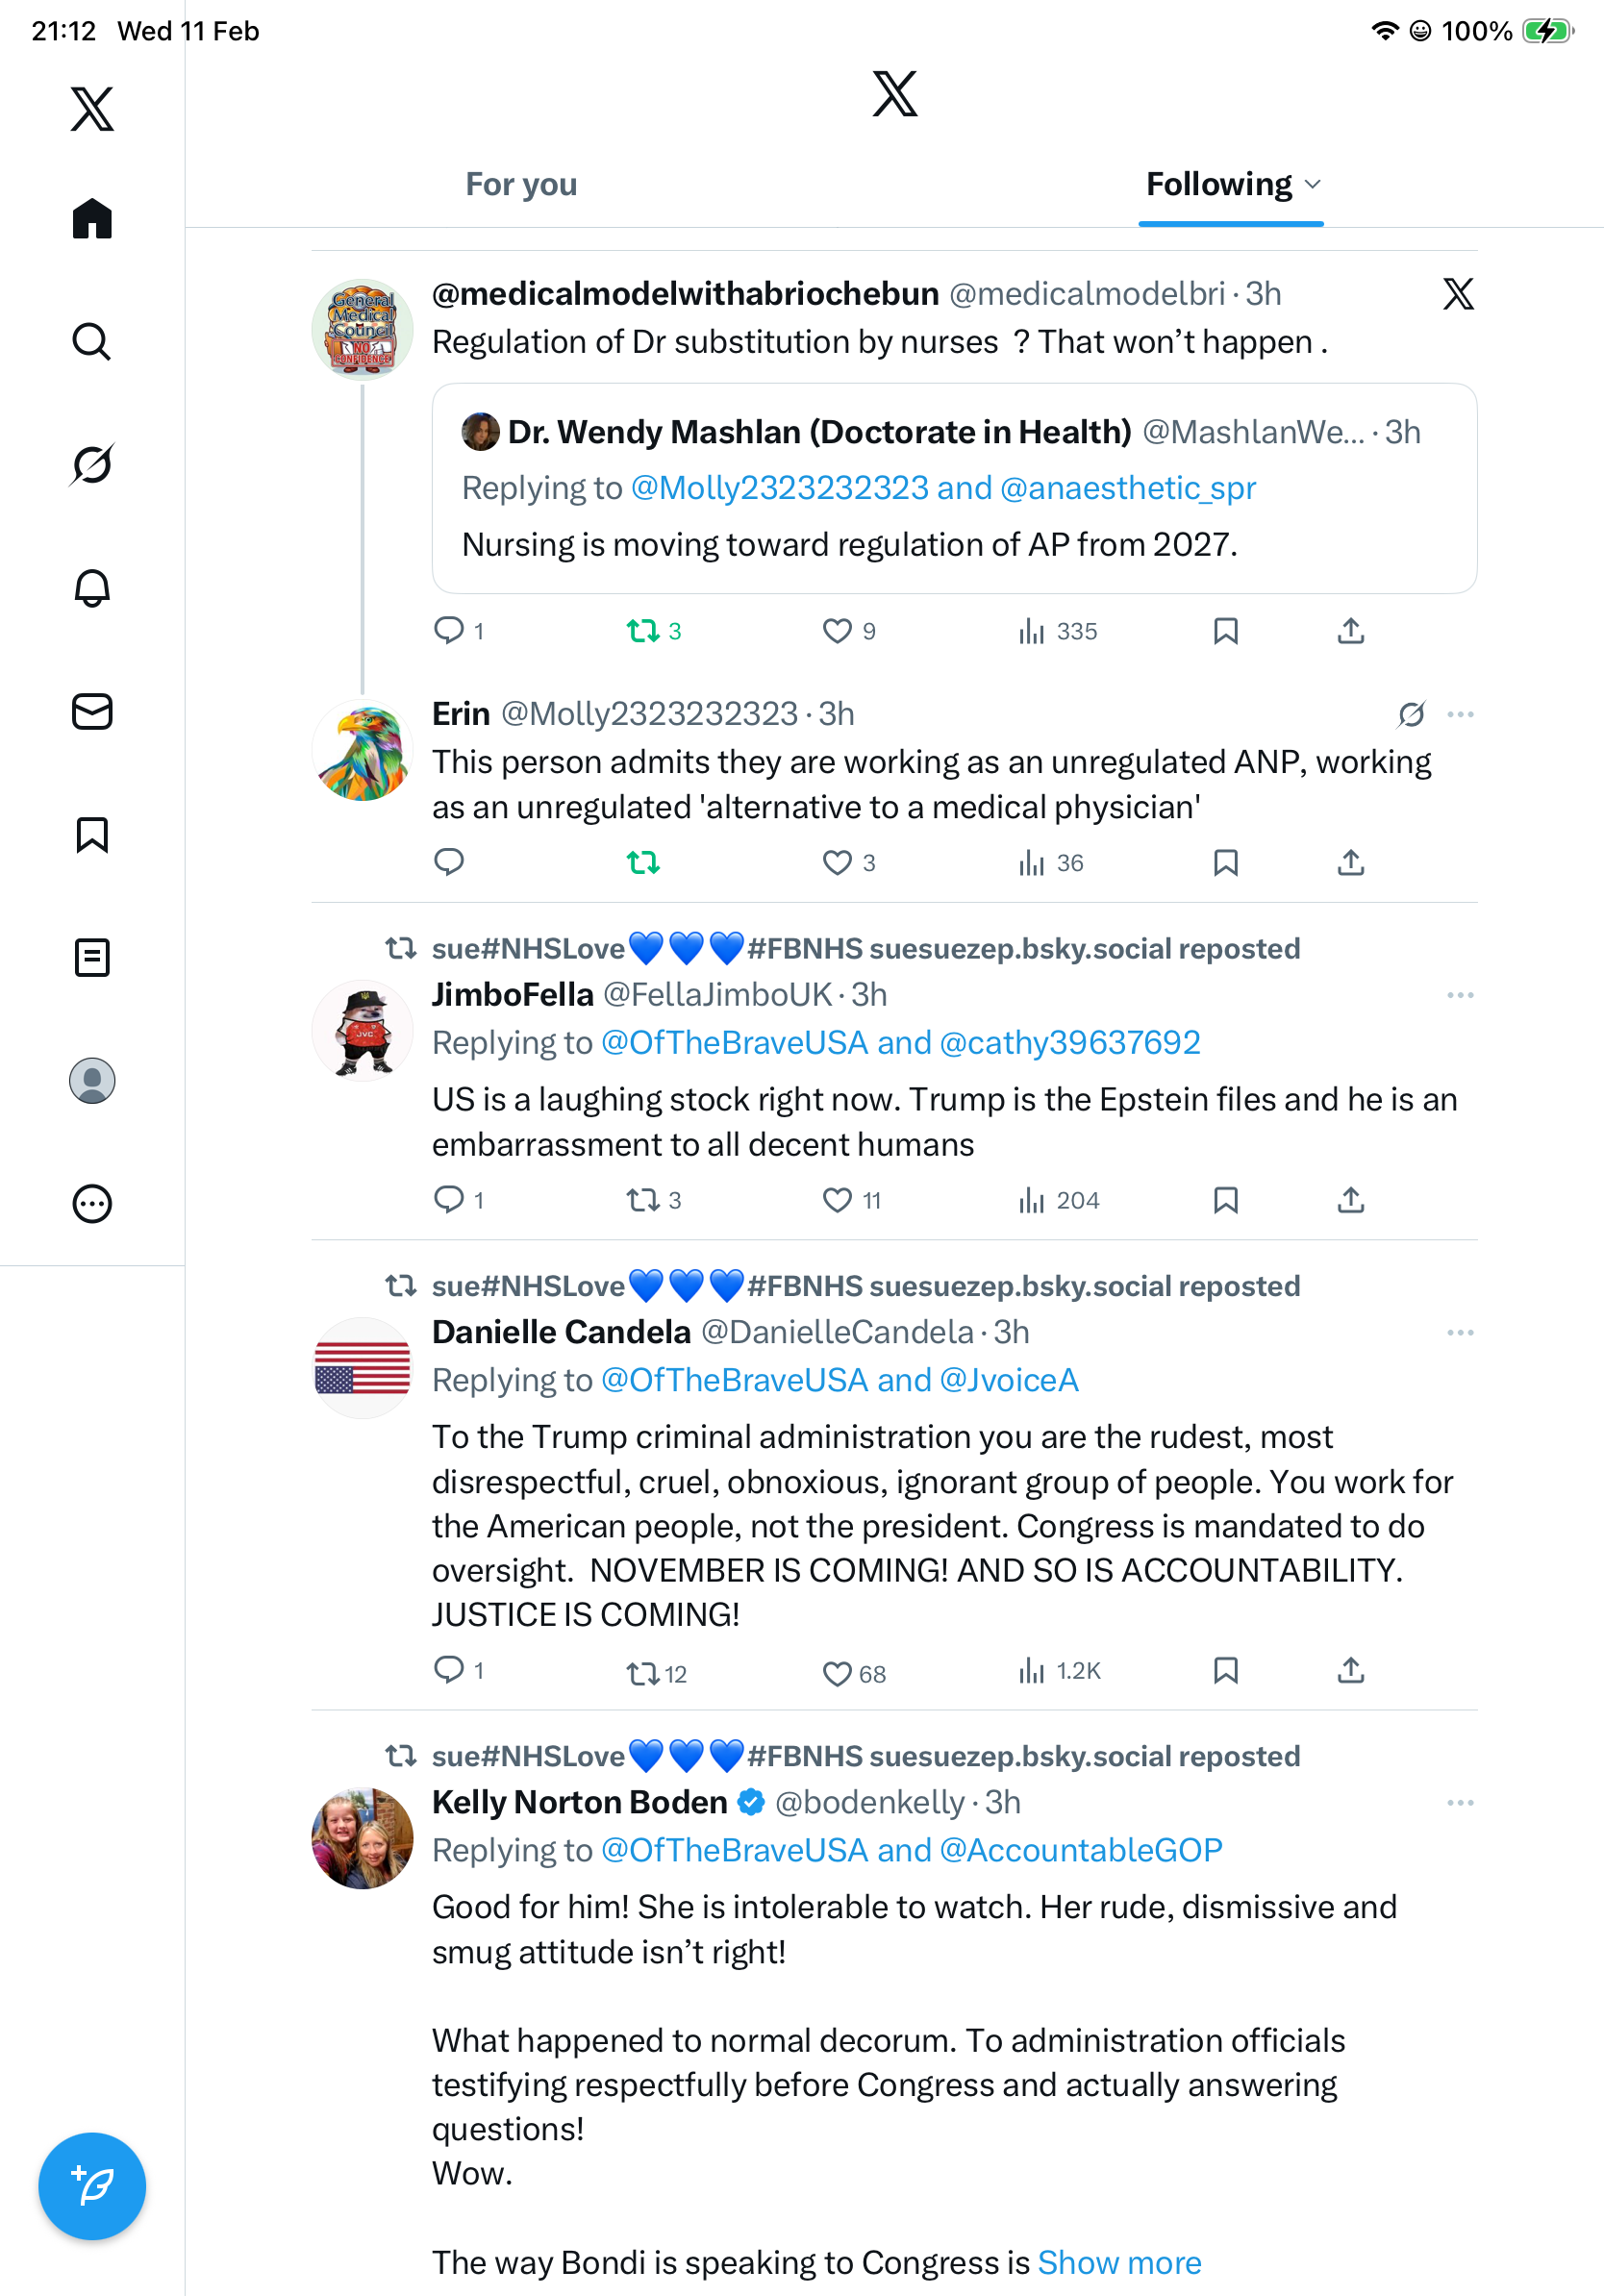Open the Search icon in sidebar
The width and height of the screenshot is (1604, 2296).
[x=92, y=342]
